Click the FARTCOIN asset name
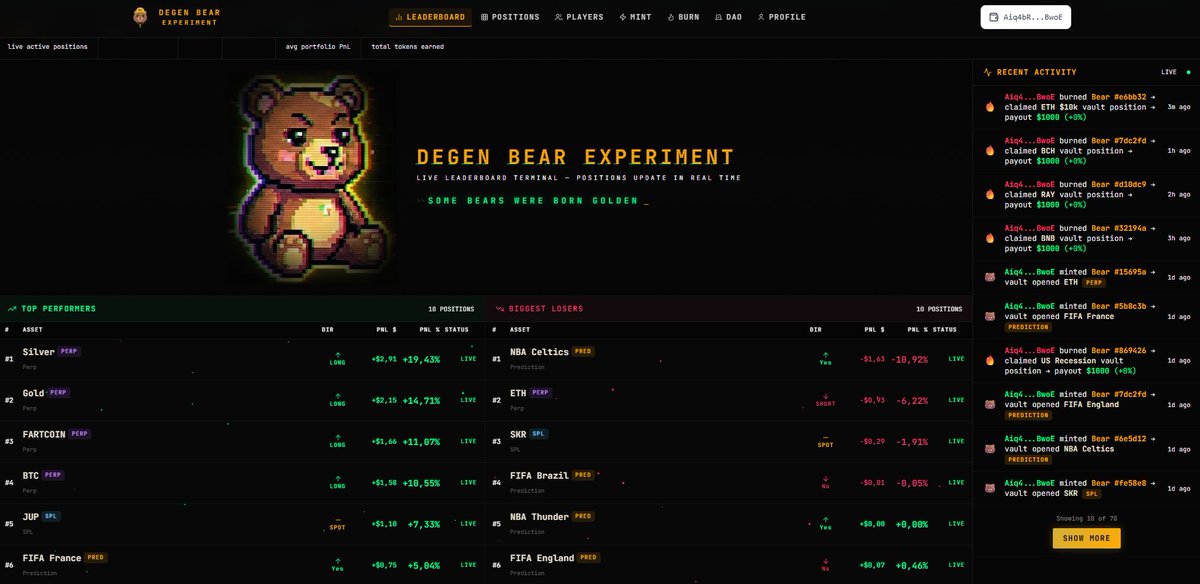Screen dimensions: 1200x584 pyautogui.click(x=43, y=434)
